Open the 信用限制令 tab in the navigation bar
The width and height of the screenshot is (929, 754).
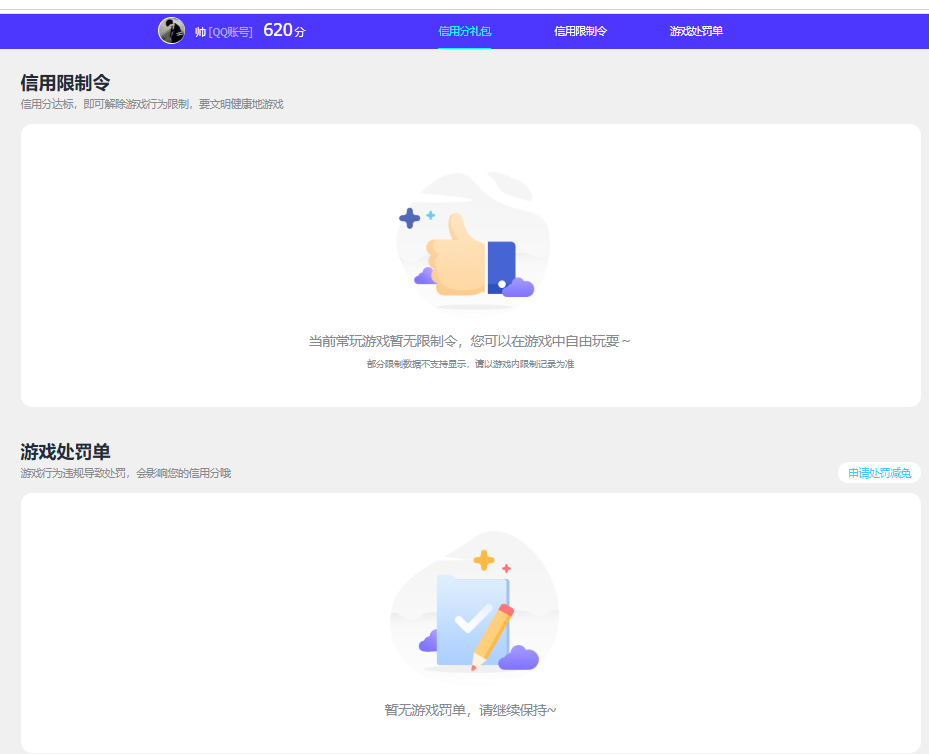581,31
